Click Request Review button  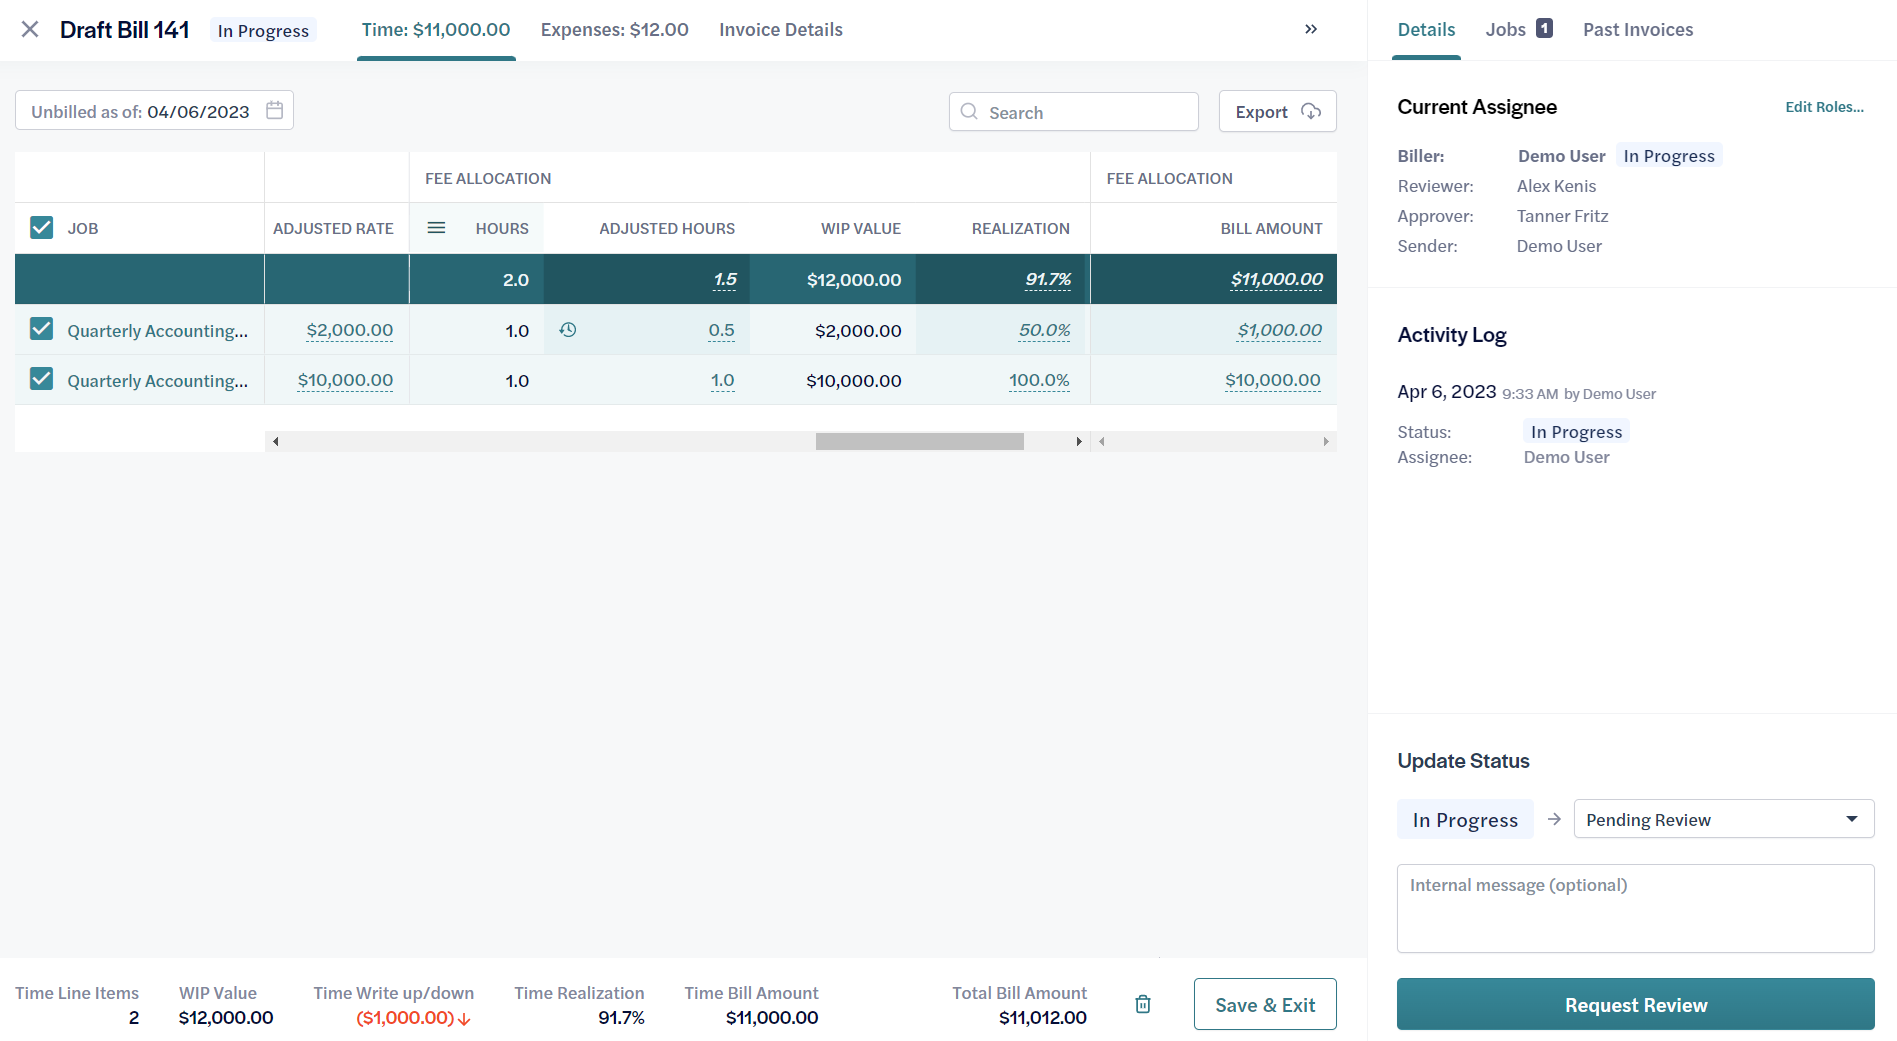(x=1636, y=1004)
